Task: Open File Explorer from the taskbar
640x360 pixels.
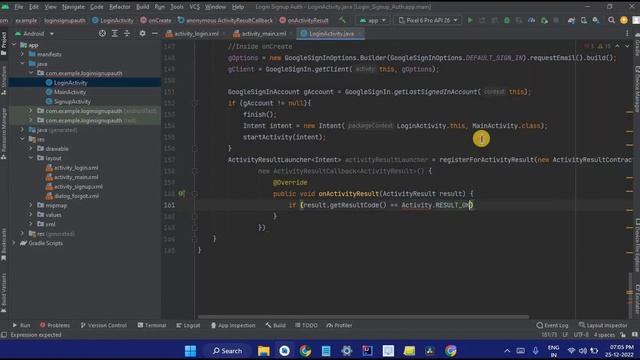Action: tap(263, 351)
